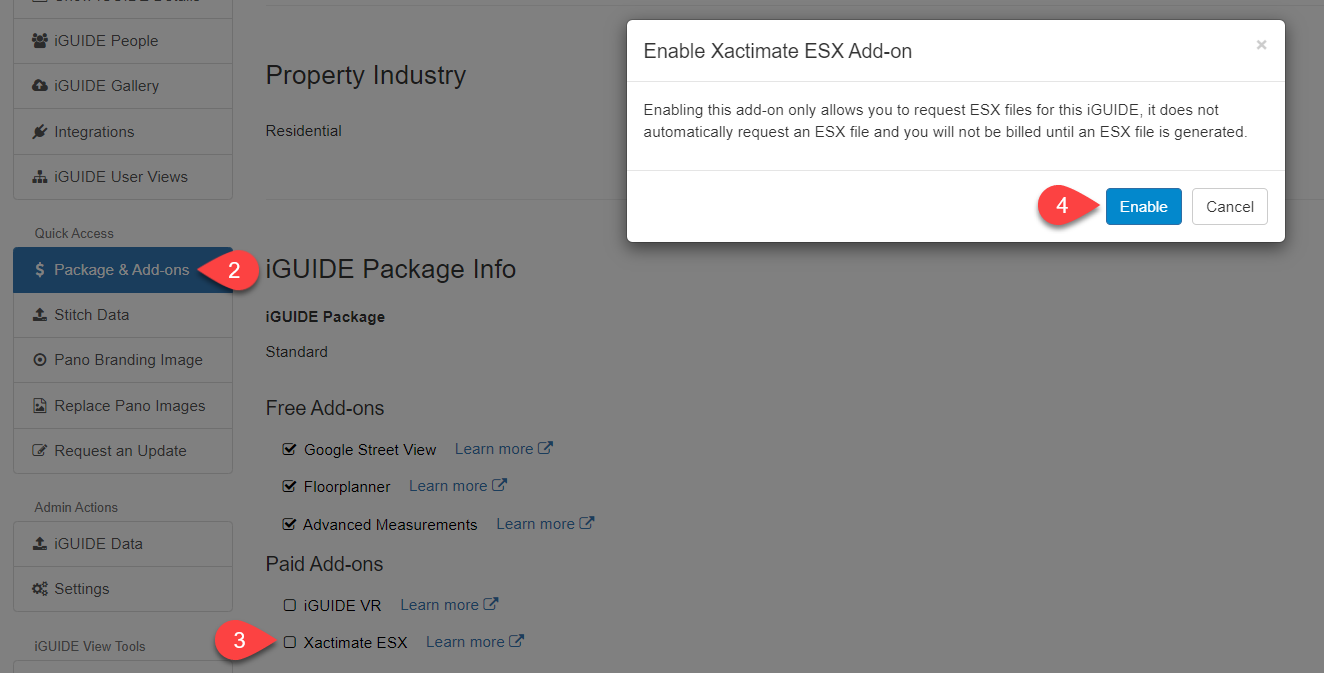Click the 'Free Add-ons' heading
1324x673 pixels.
pyautogui.click(x=325, y=408)
